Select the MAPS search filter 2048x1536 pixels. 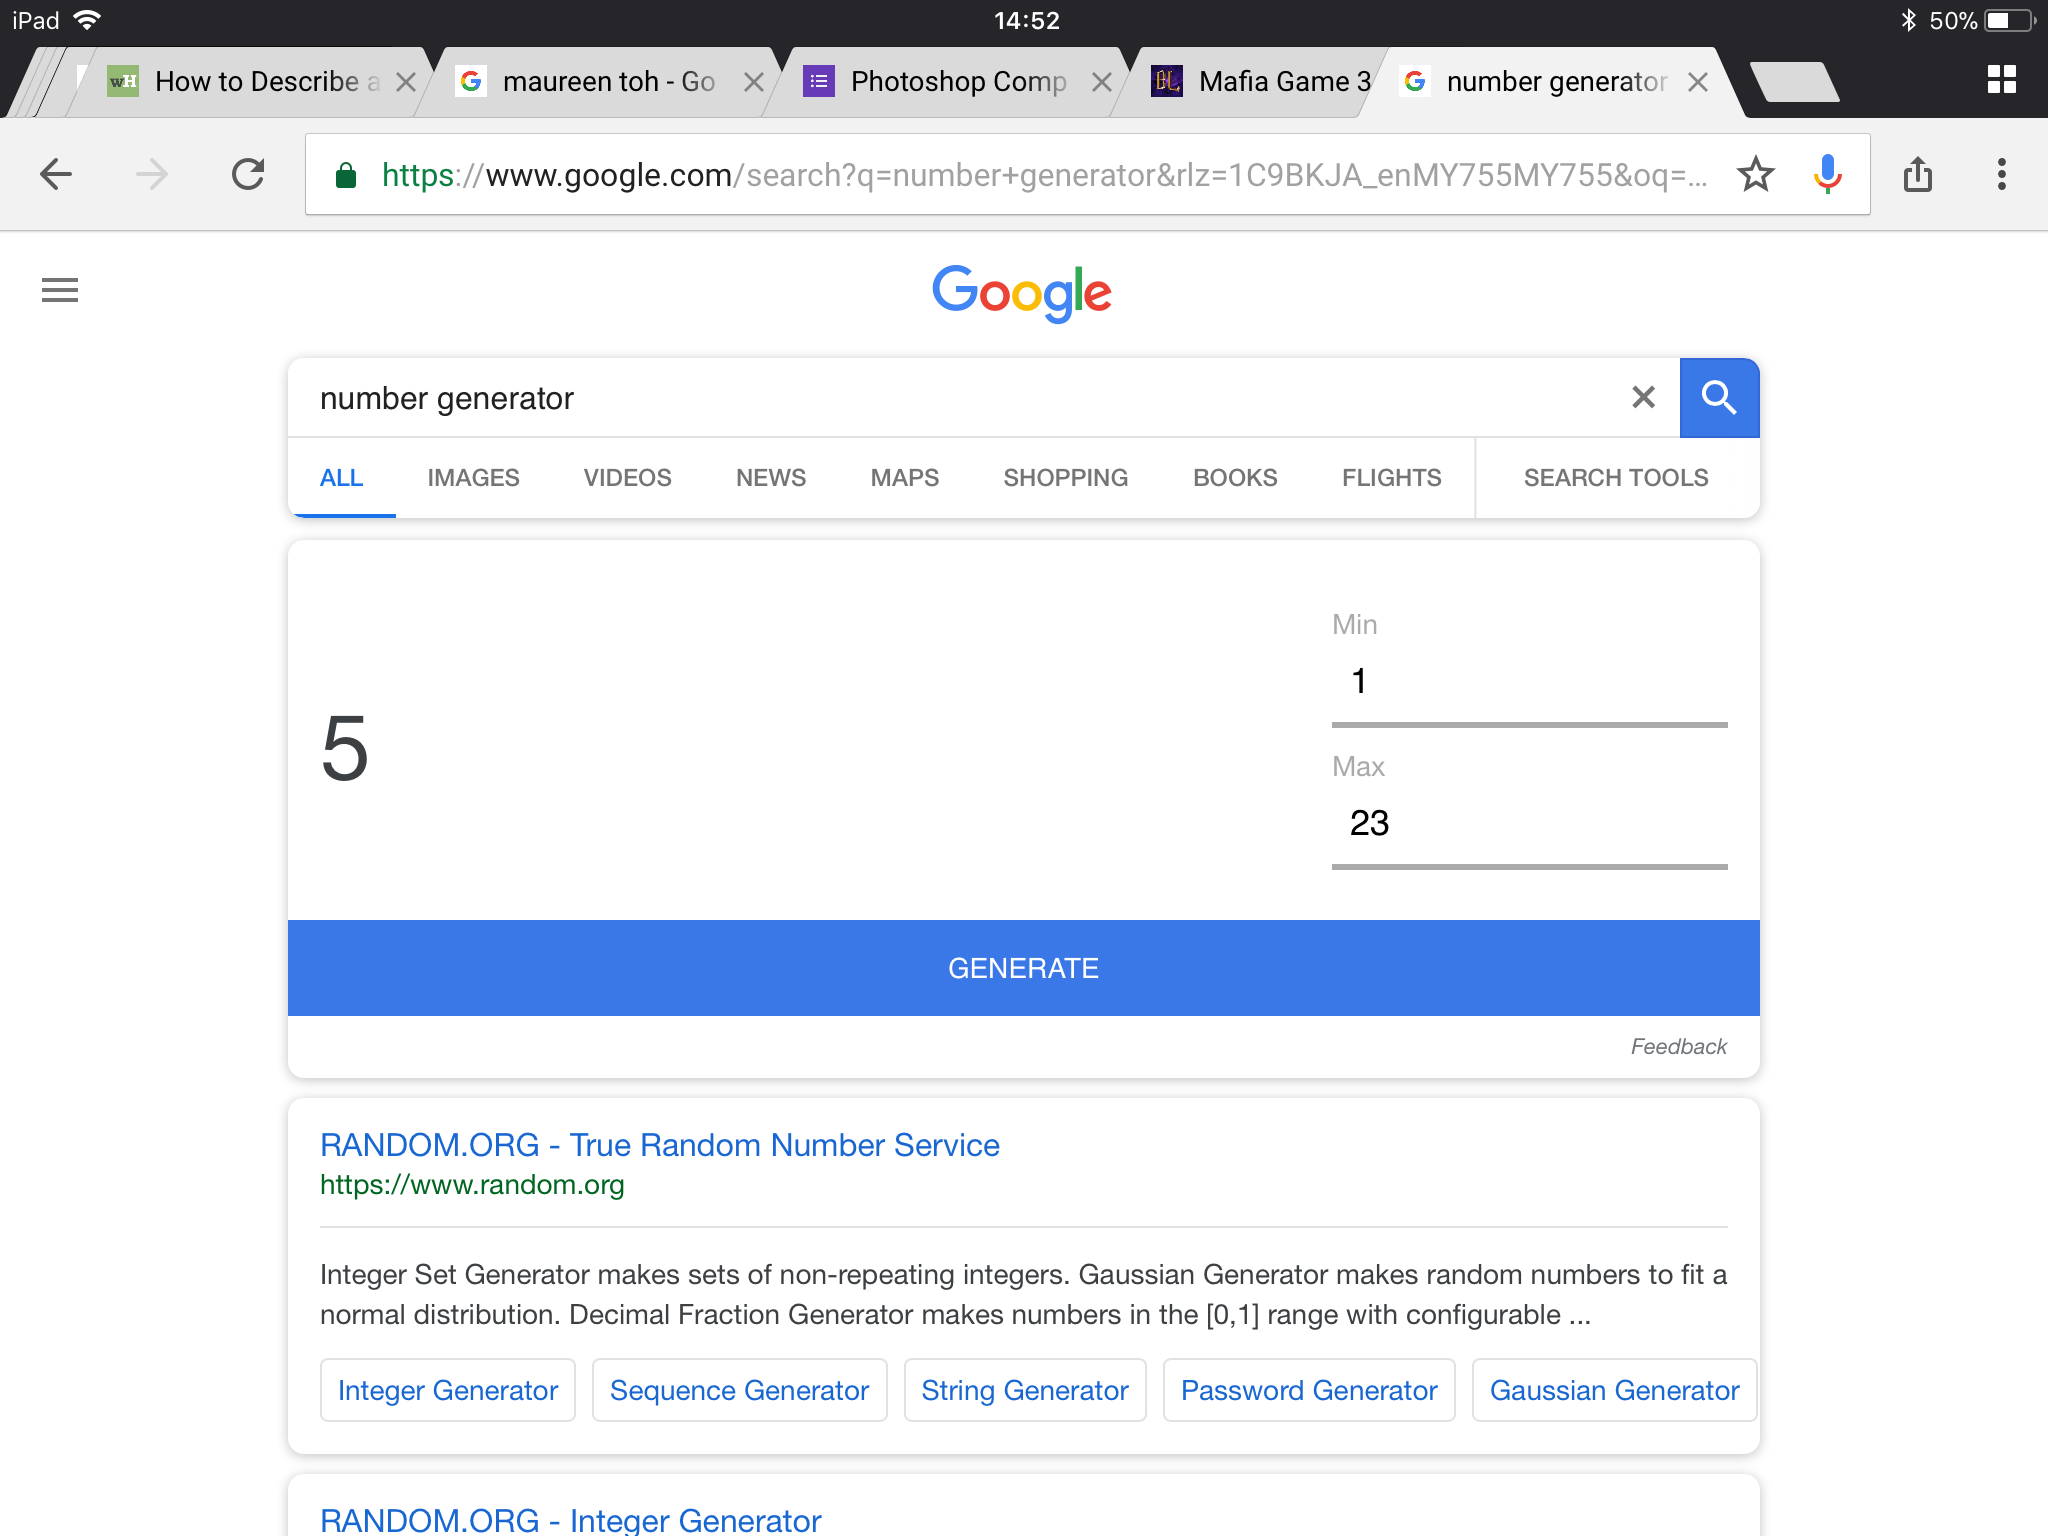point(904,478)
